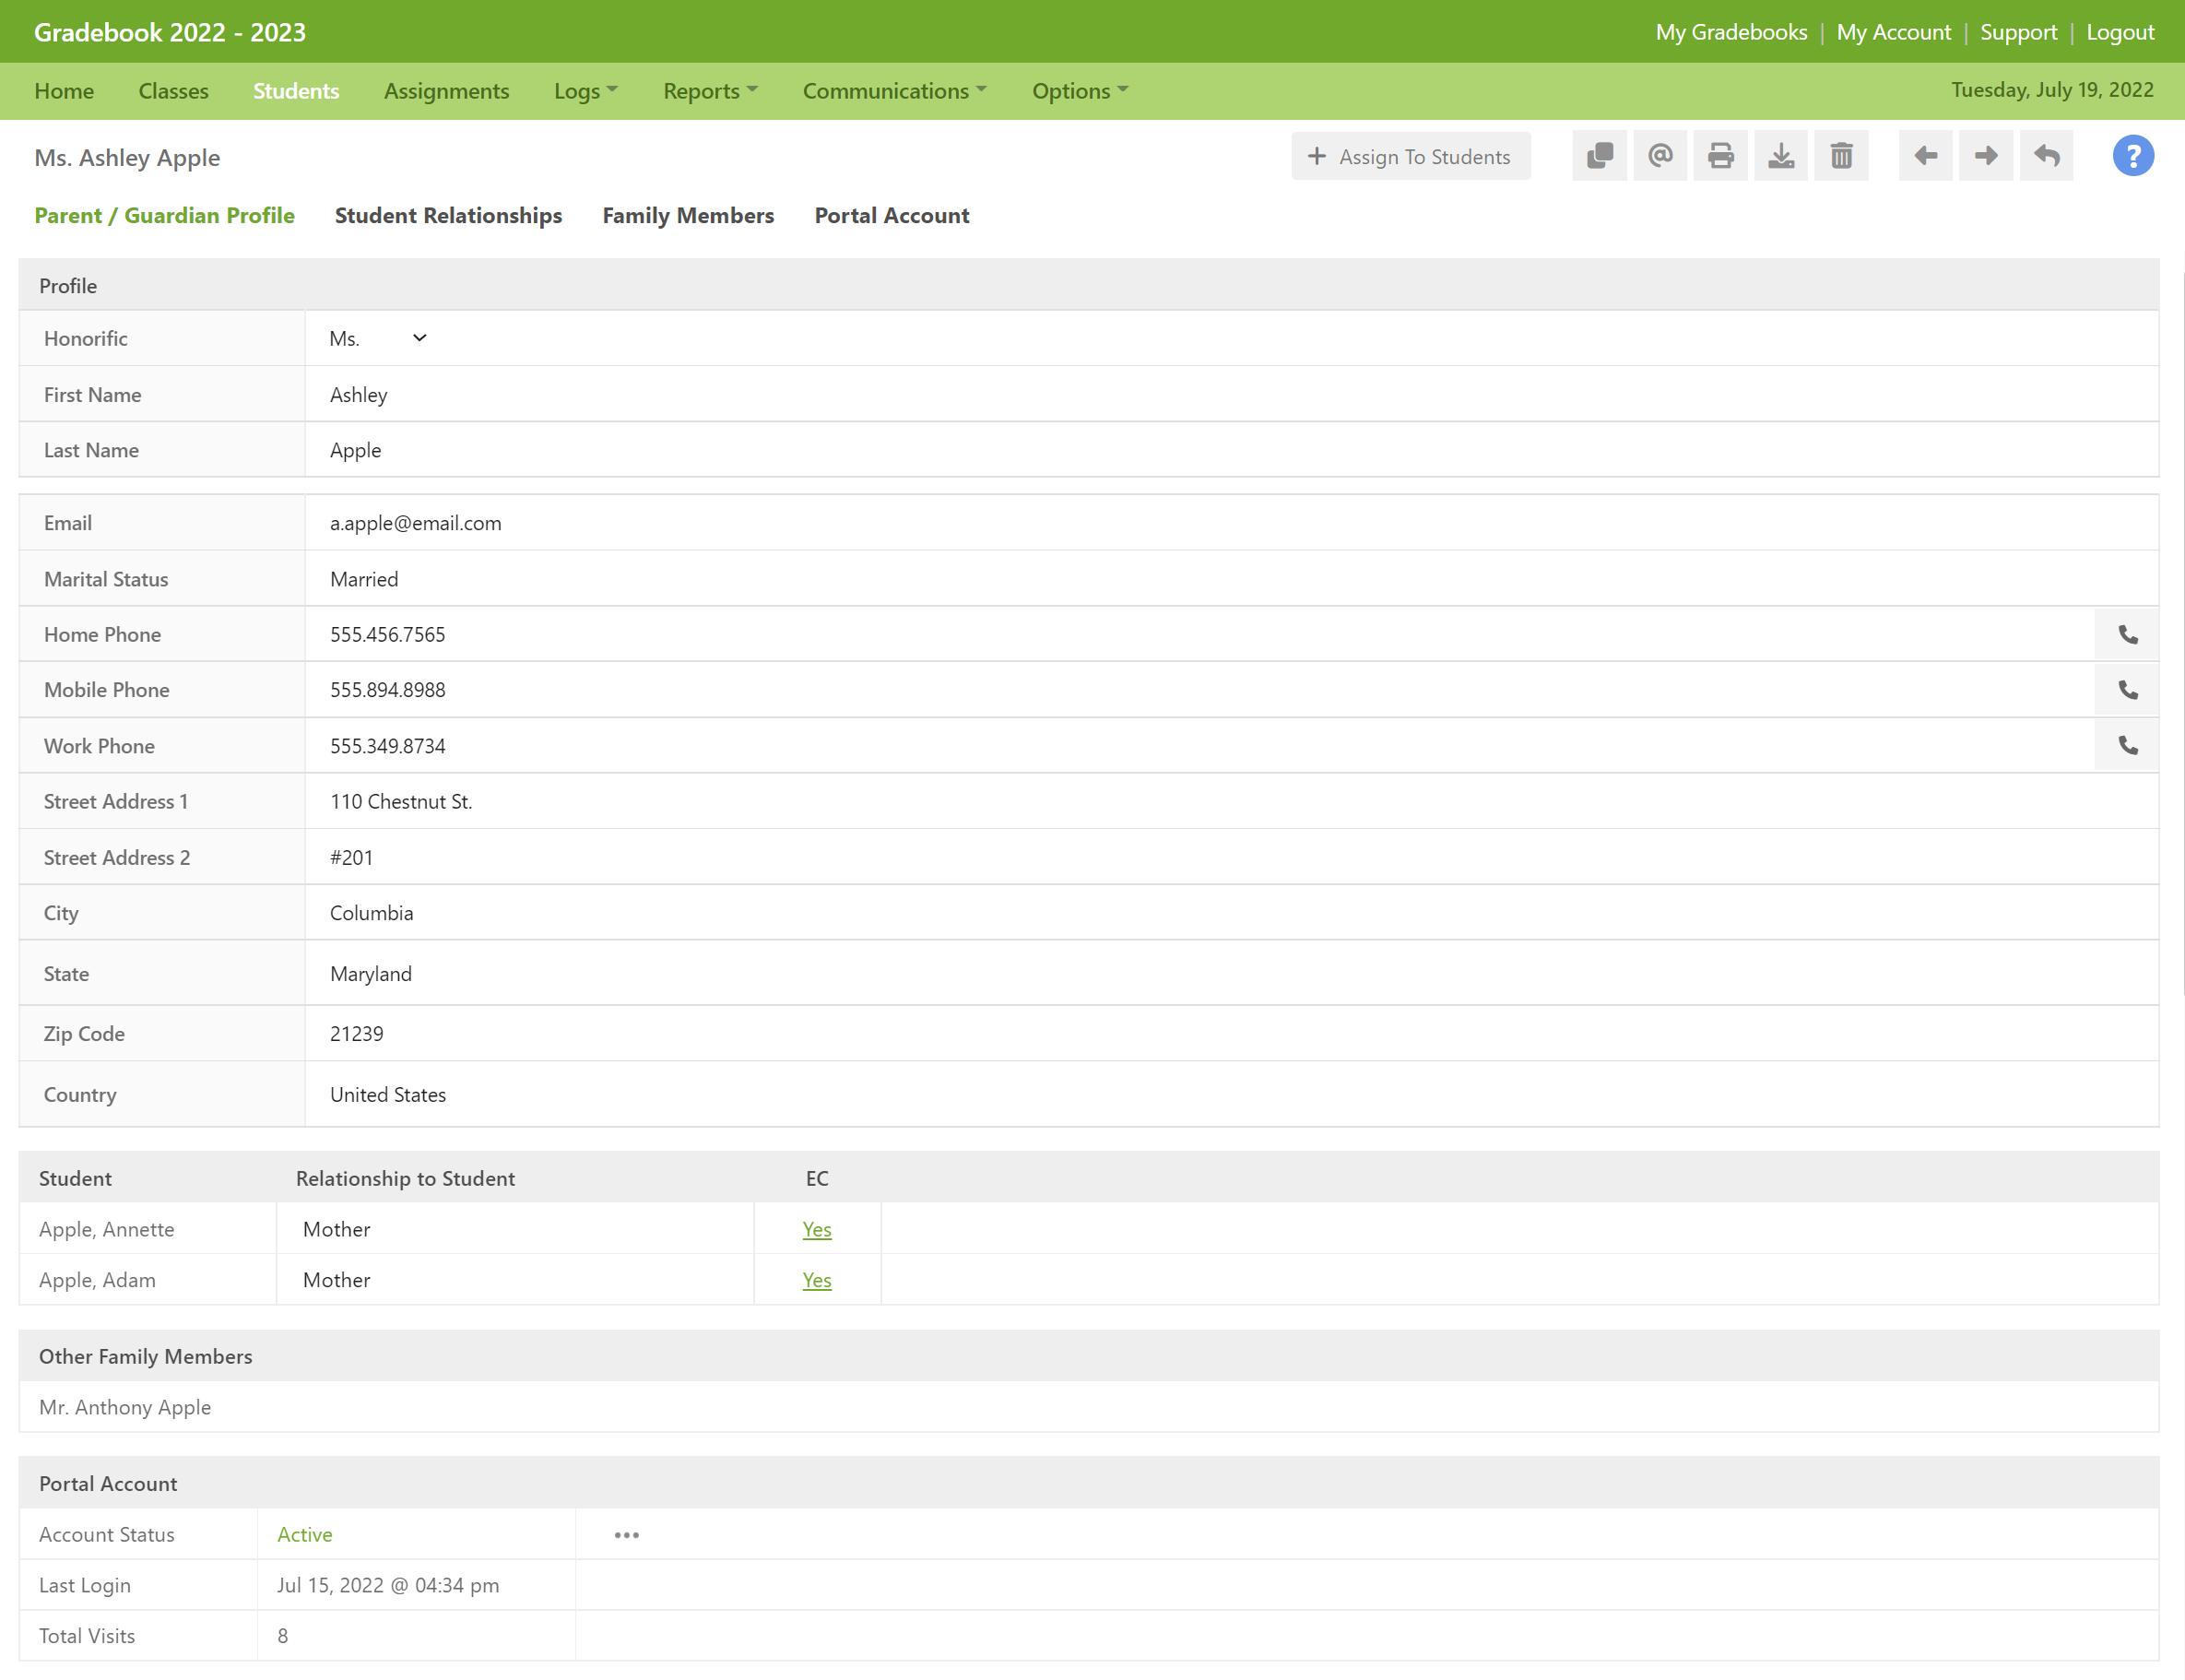Image resolution: width=2185 pixels, height=1680 pixels.
Task: Toggle EC Yes link for Apple, Annette
Action: 816,1230
